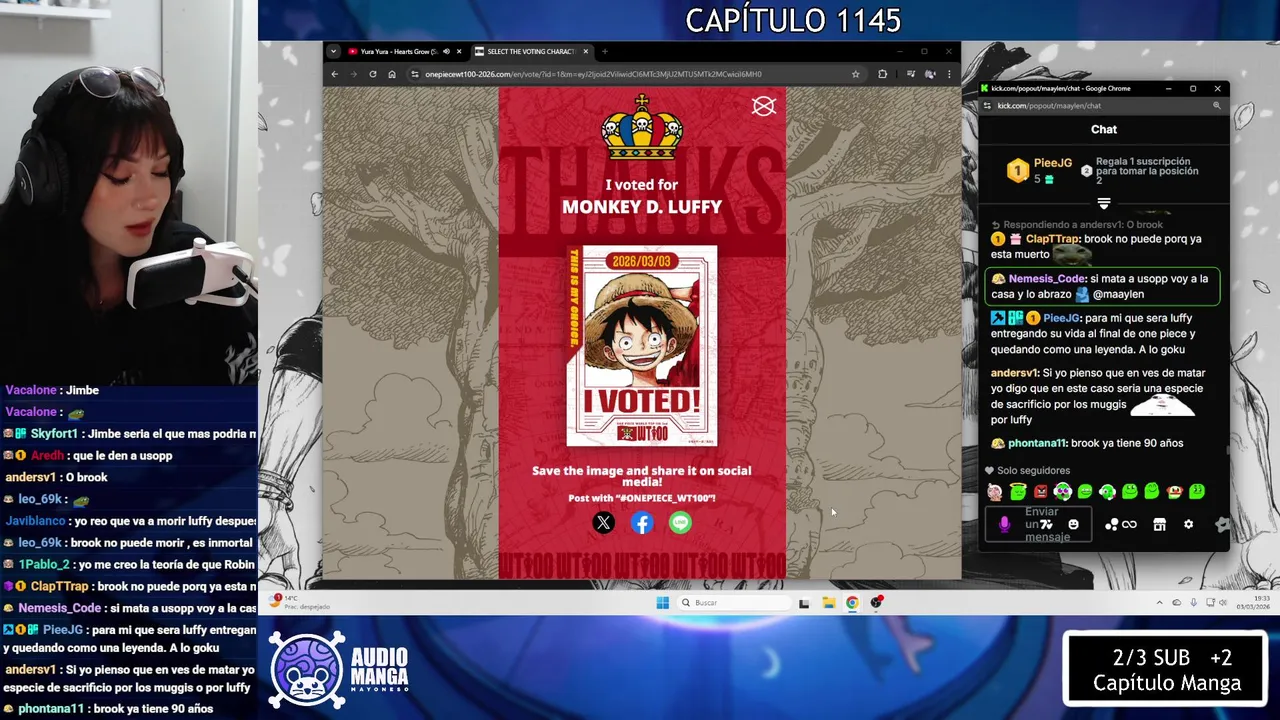The image size is (1280, 720).
Task: Click the Enviar un mensaje chat field
Action: click(1037, 524)
